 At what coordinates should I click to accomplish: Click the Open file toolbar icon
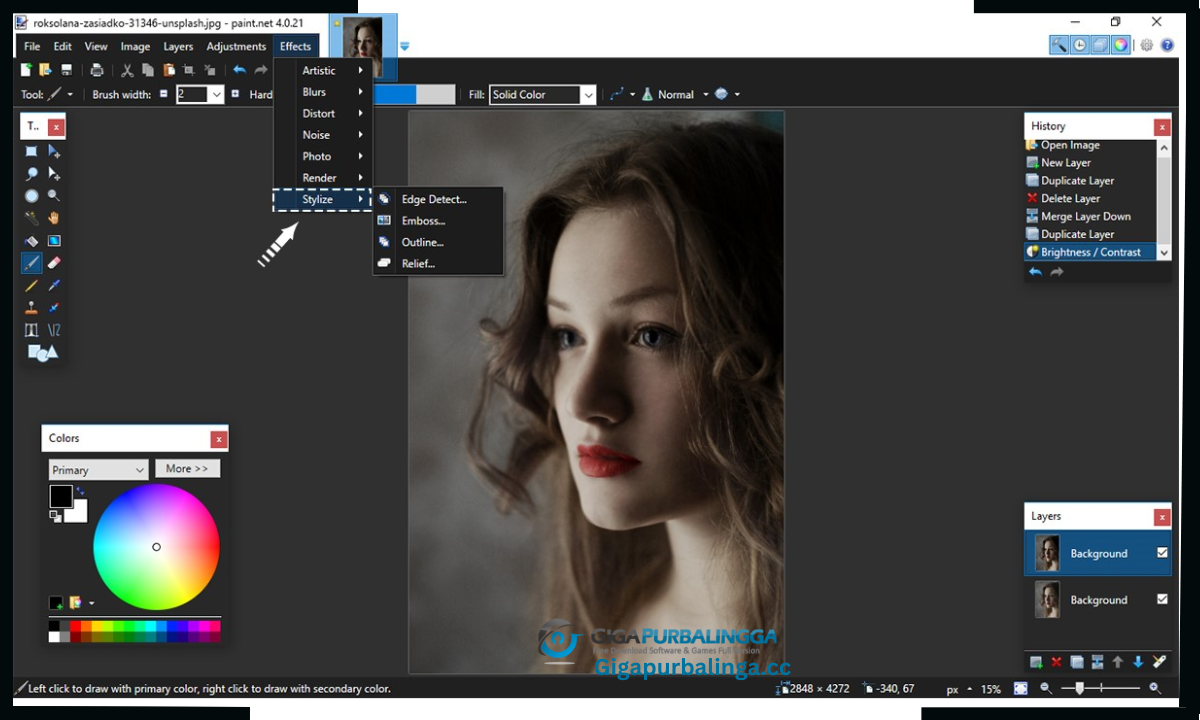(45, 70)
